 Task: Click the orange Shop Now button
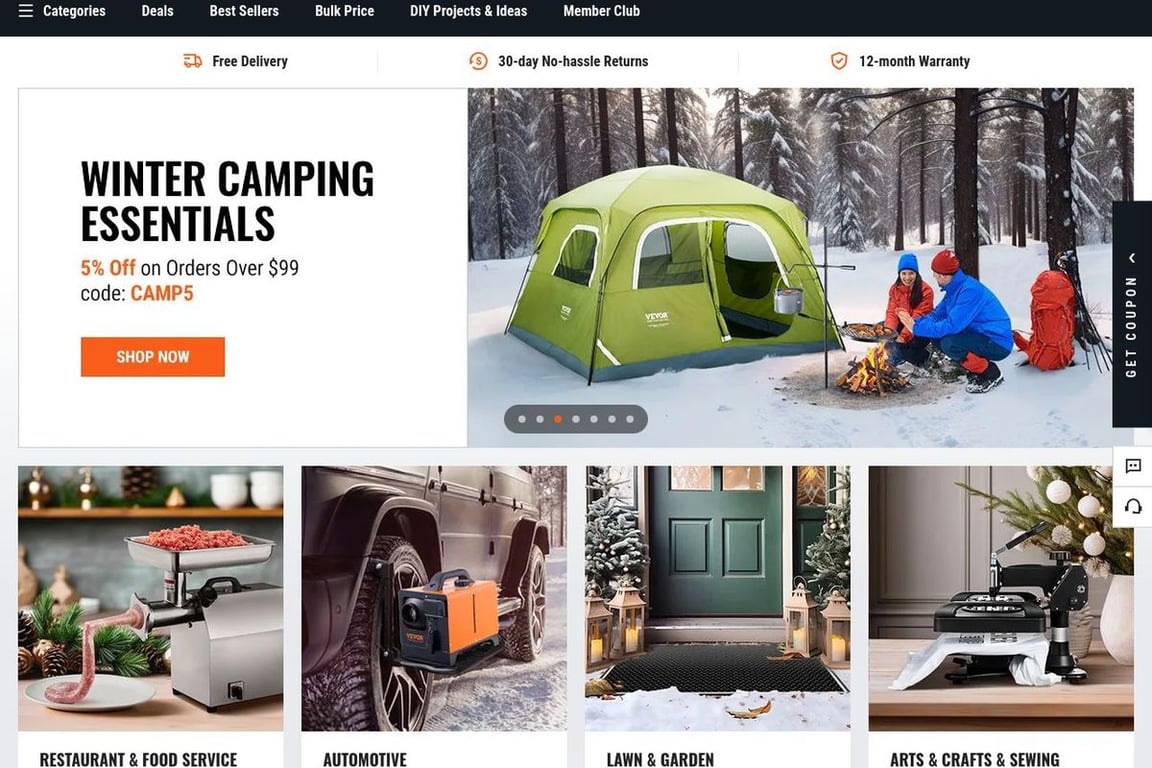coord(153,357)
